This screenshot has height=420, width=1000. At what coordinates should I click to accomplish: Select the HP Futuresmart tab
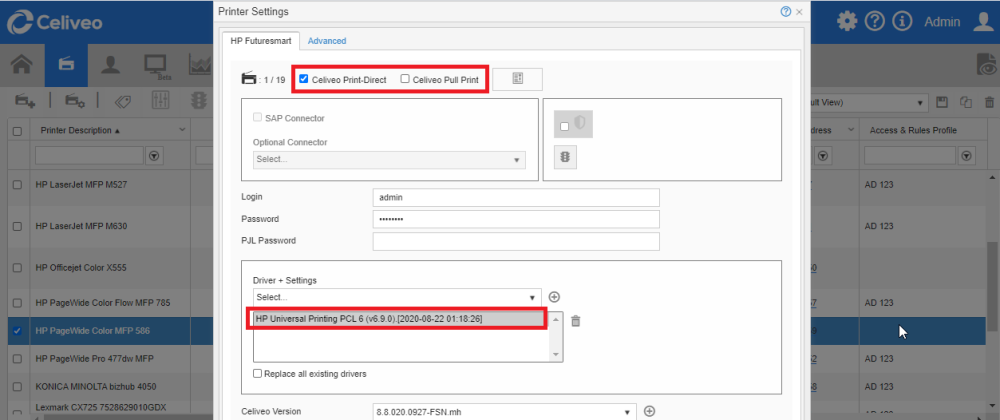(261, 41)
